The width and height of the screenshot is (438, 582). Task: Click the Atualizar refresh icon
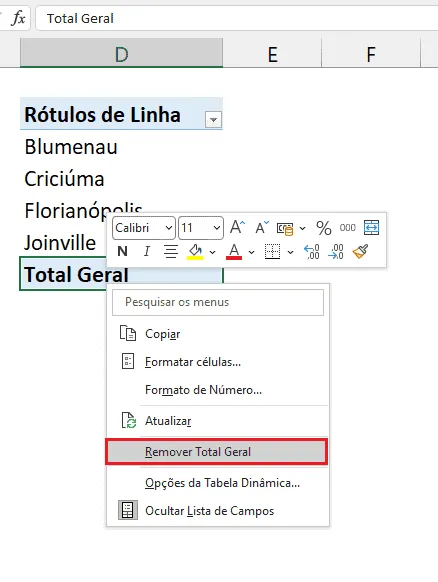pyautogui.click(x=129, y=420)
